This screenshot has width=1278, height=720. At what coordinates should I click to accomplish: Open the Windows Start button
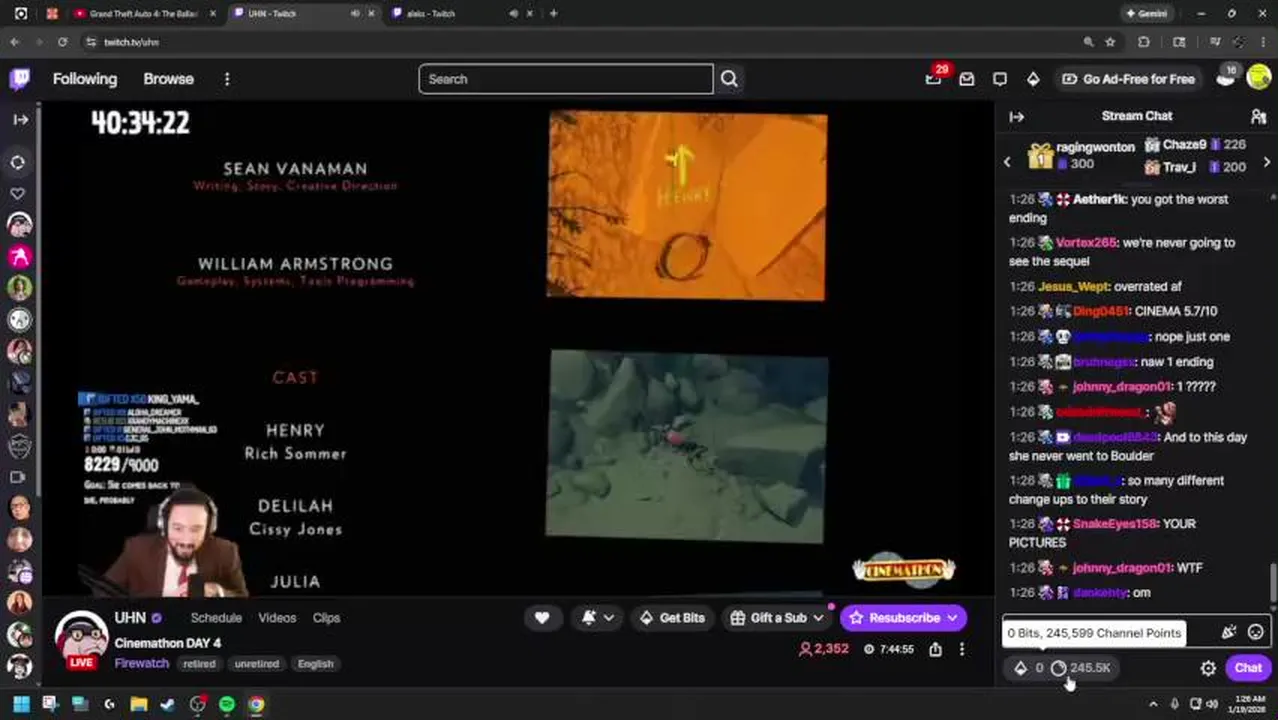tap(20, 704)
